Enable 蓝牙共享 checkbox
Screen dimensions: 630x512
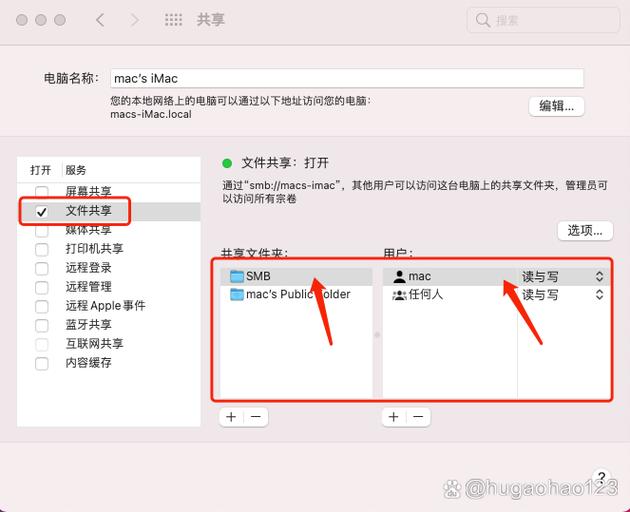42,325
